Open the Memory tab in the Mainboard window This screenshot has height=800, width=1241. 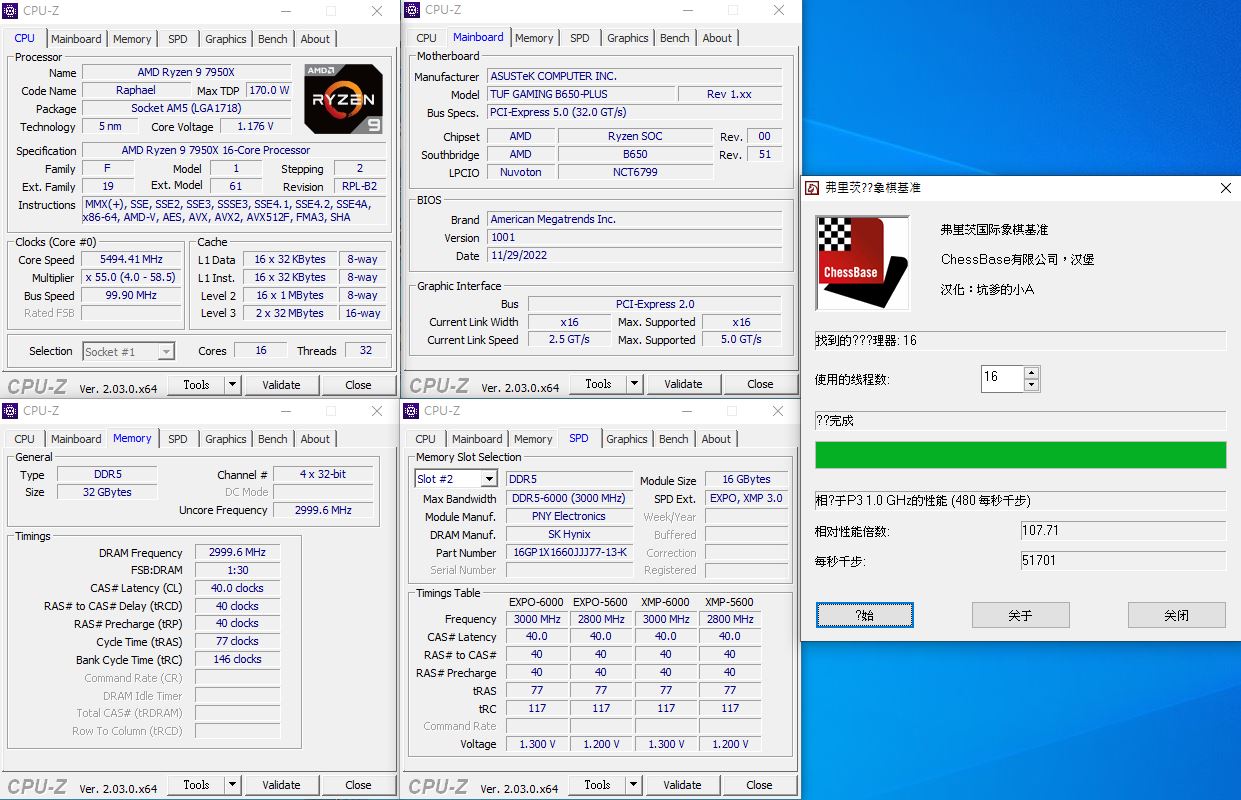(x=534, y=38)
